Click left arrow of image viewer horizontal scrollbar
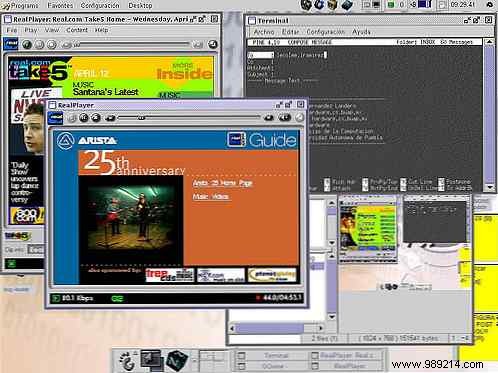 tap(232, 328)
